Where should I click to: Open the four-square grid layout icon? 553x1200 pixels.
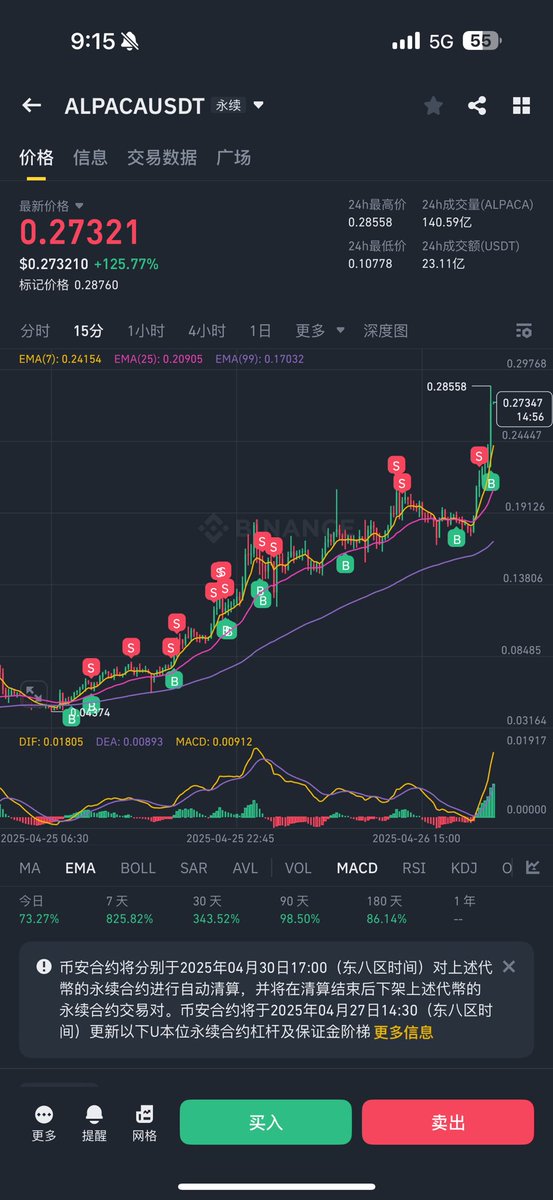coord(521,105)
